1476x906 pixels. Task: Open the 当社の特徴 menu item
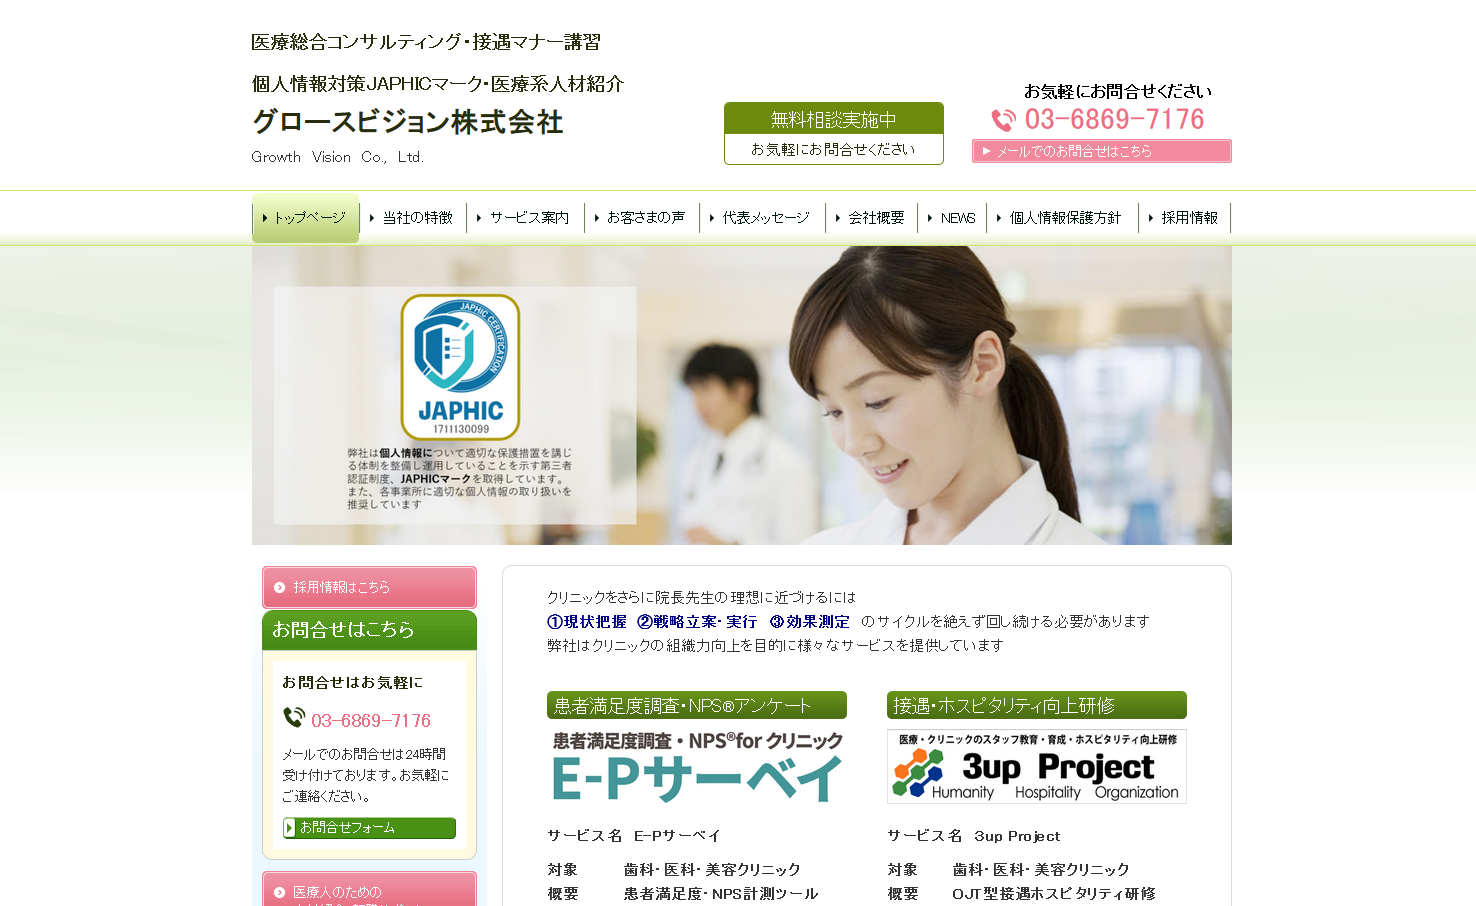[412, 218]
